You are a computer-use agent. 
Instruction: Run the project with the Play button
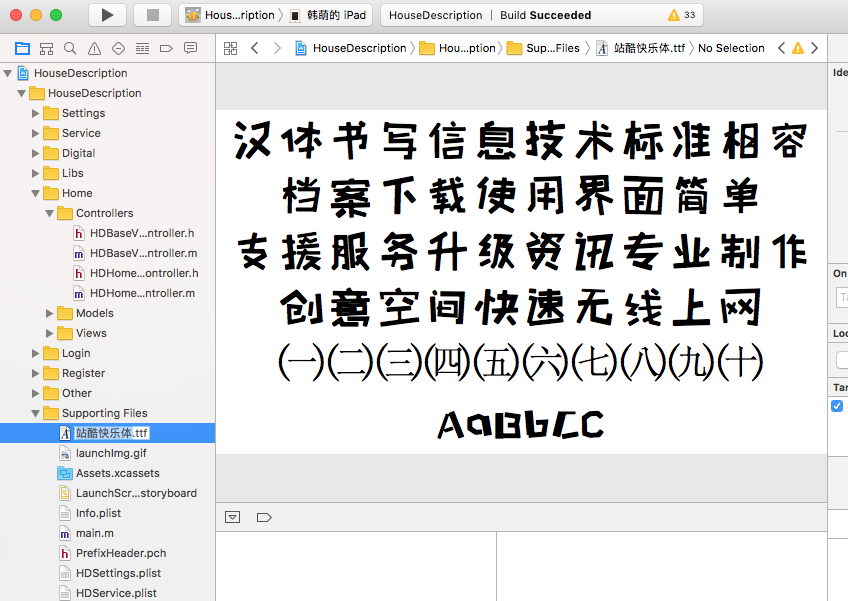(x=107, y=15)
